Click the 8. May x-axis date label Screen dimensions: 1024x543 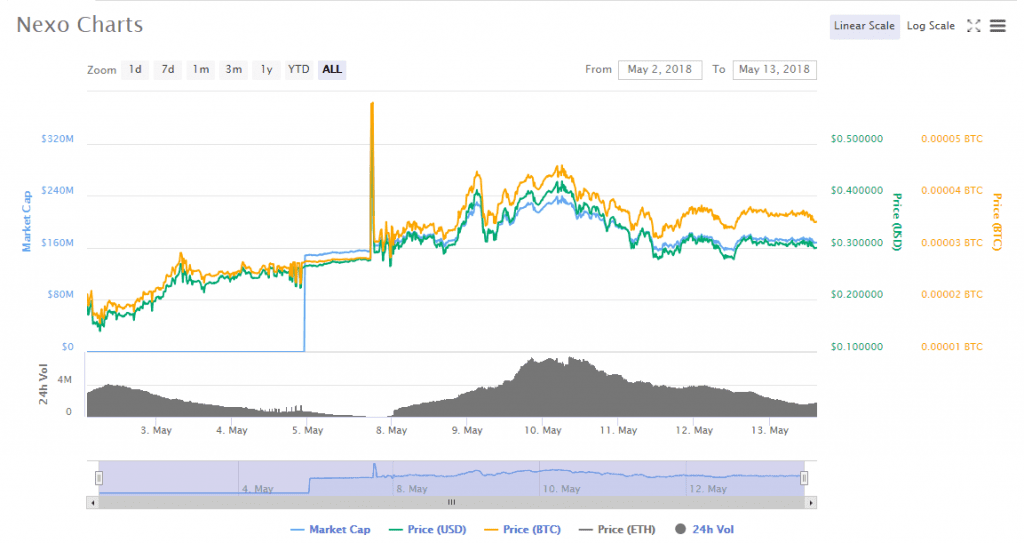(x=391, y=431)
